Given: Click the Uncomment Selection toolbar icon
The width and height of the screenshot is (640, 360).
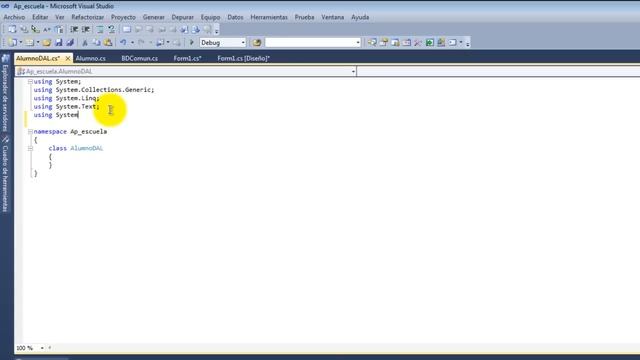Looking at the screenshot, I should (x=111, y=29).
